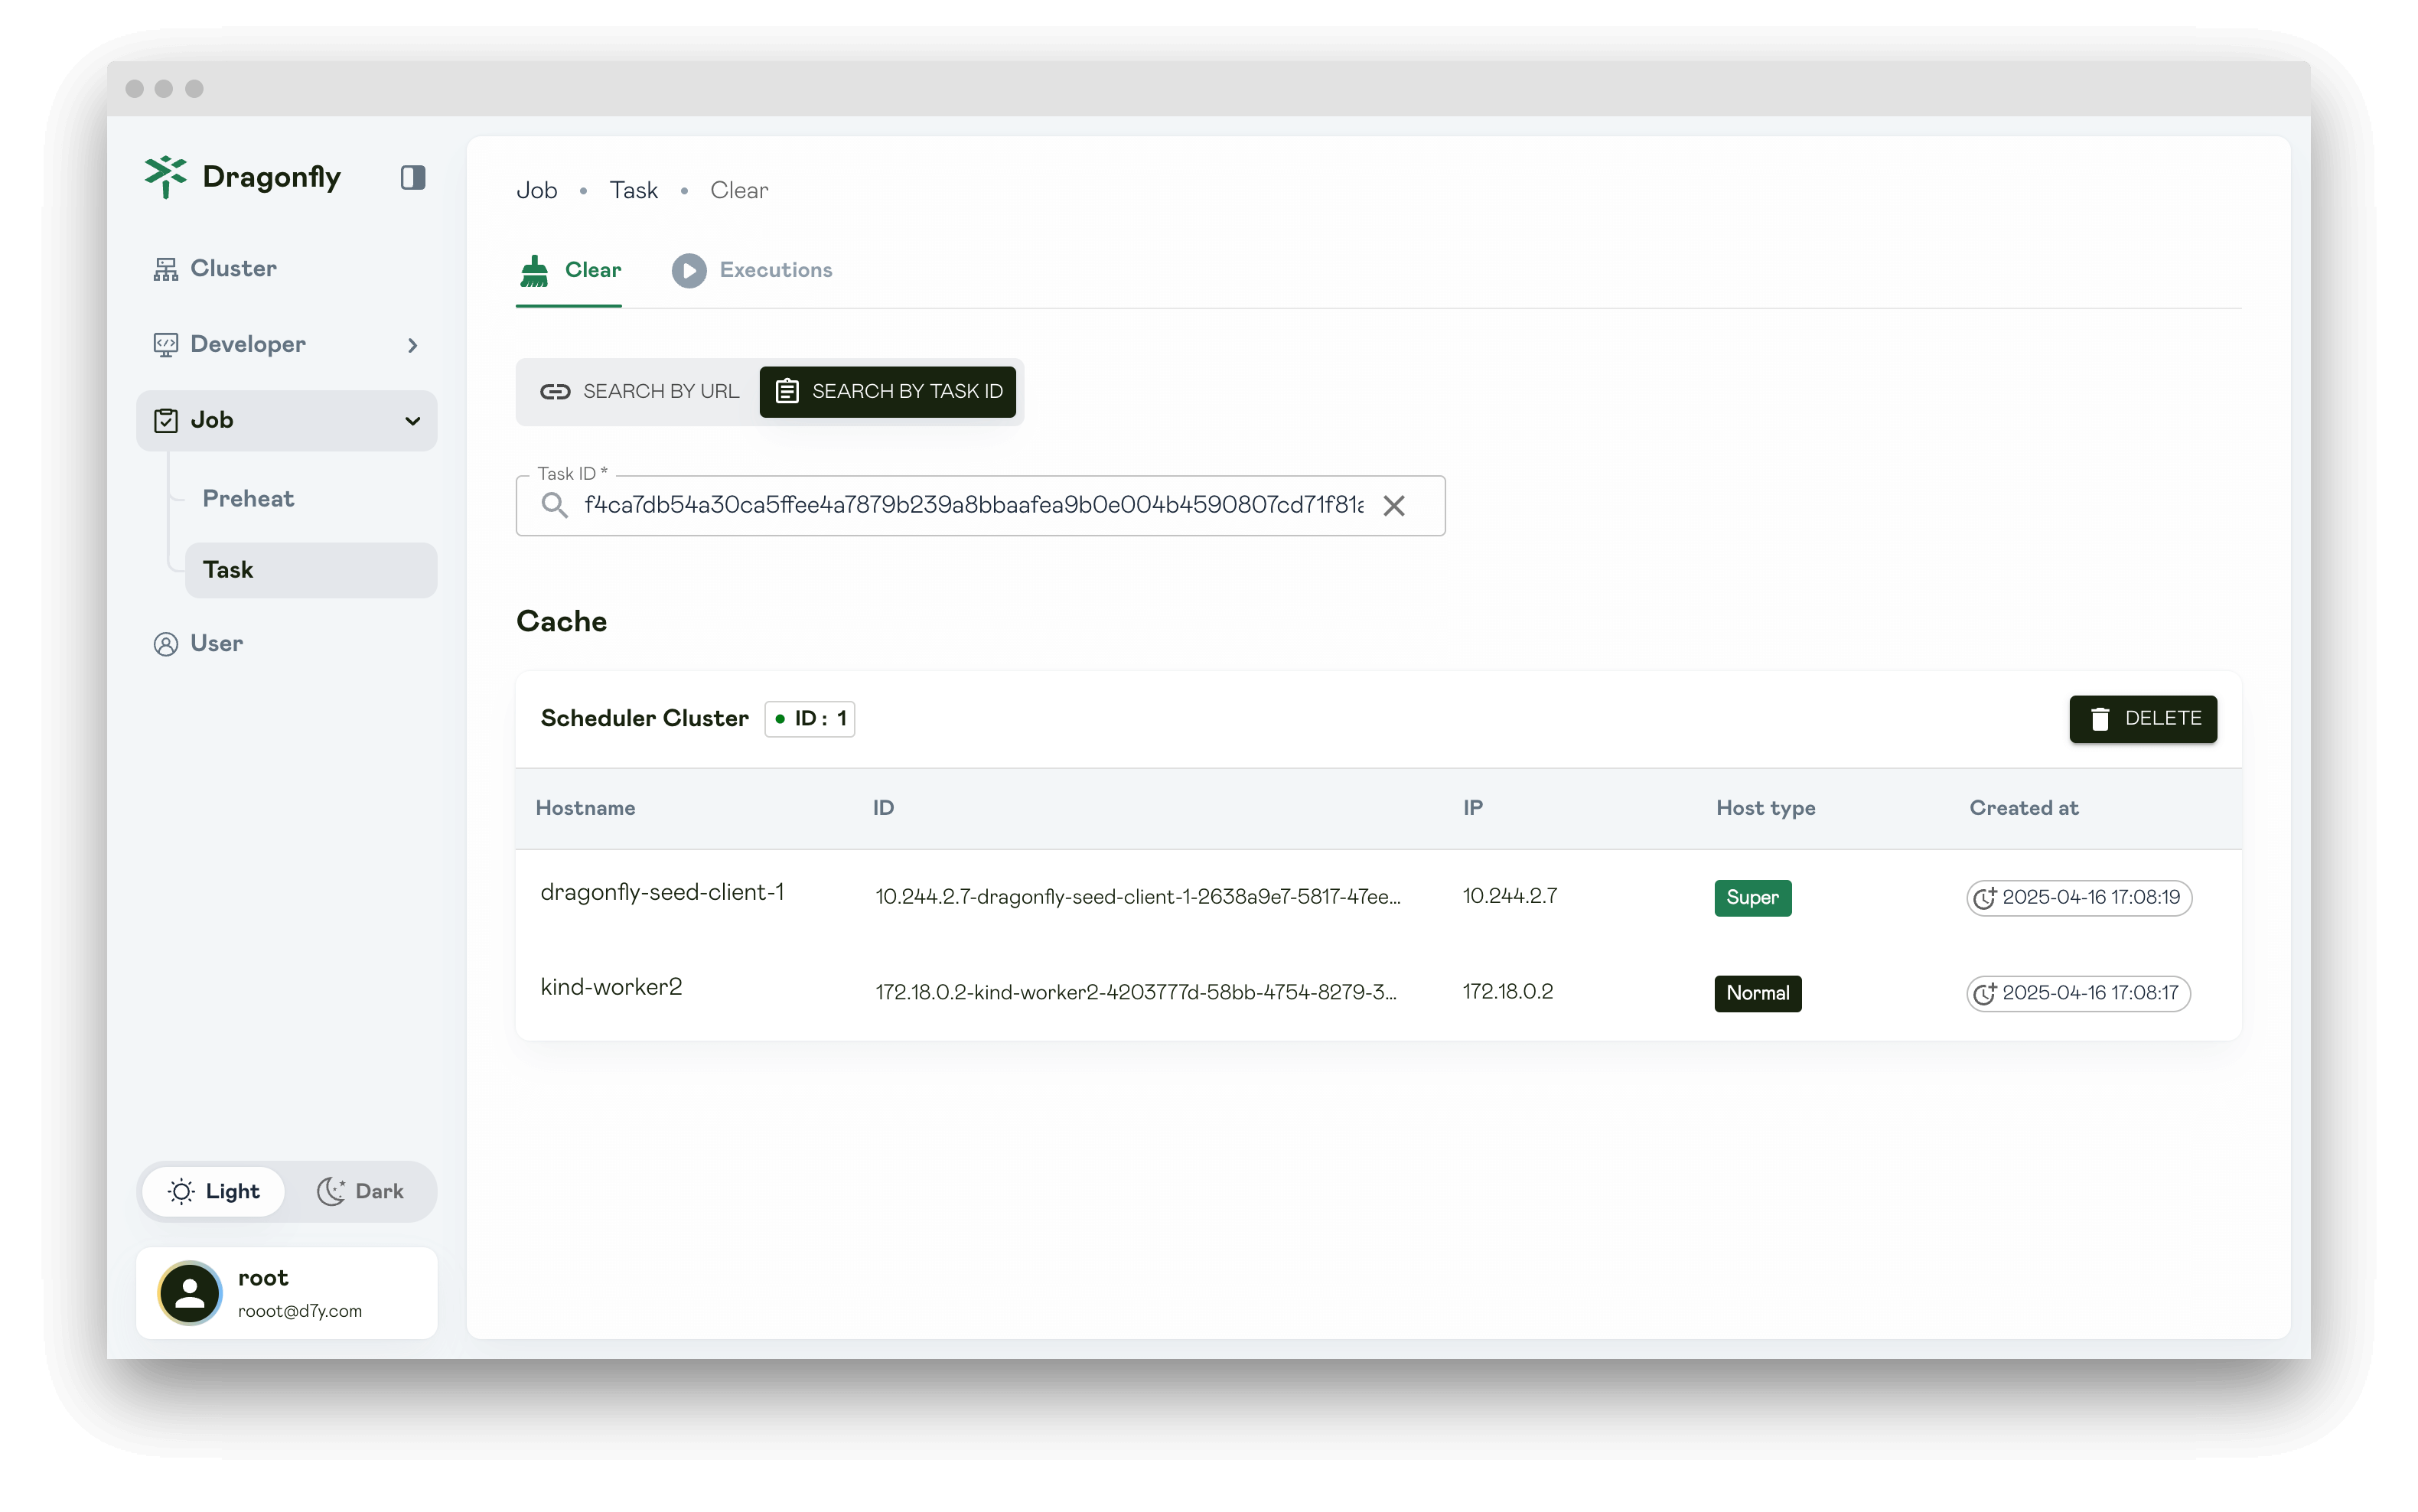This screenshot has width=2418, height=1512.
Task: Click the Dragonfly logo icon
Action: point(165,177)
